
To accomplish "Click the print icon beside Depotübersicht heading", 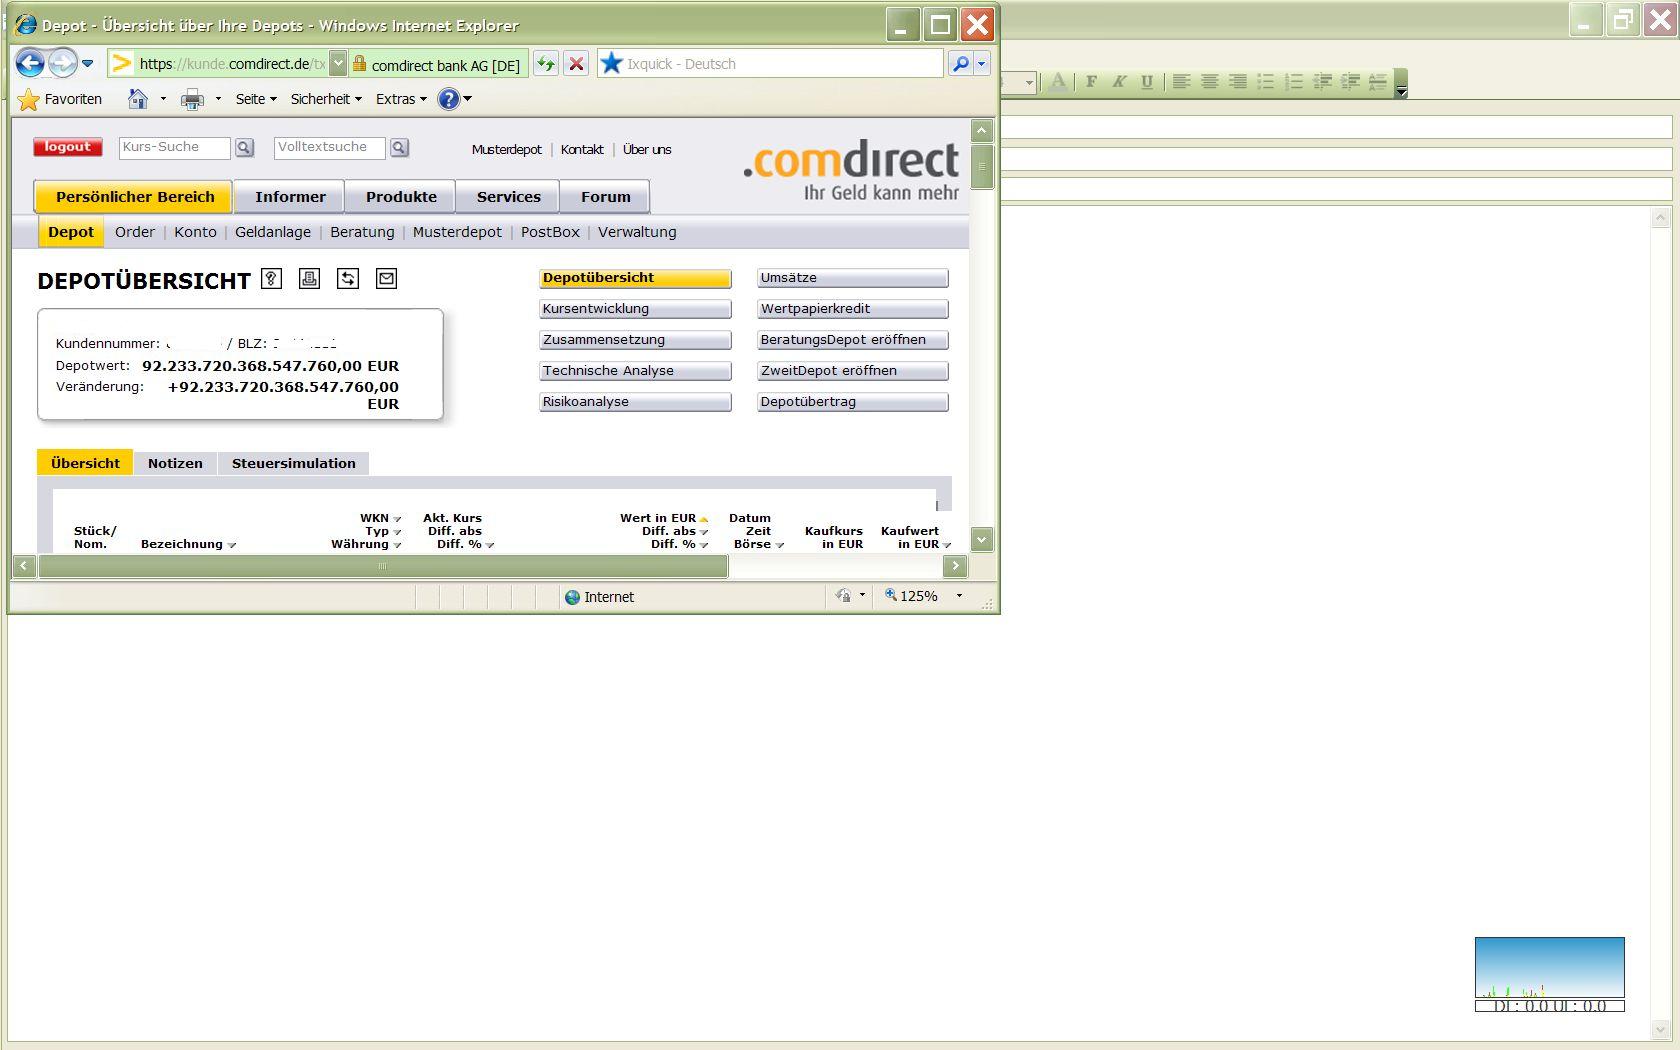I will point(310,279).
